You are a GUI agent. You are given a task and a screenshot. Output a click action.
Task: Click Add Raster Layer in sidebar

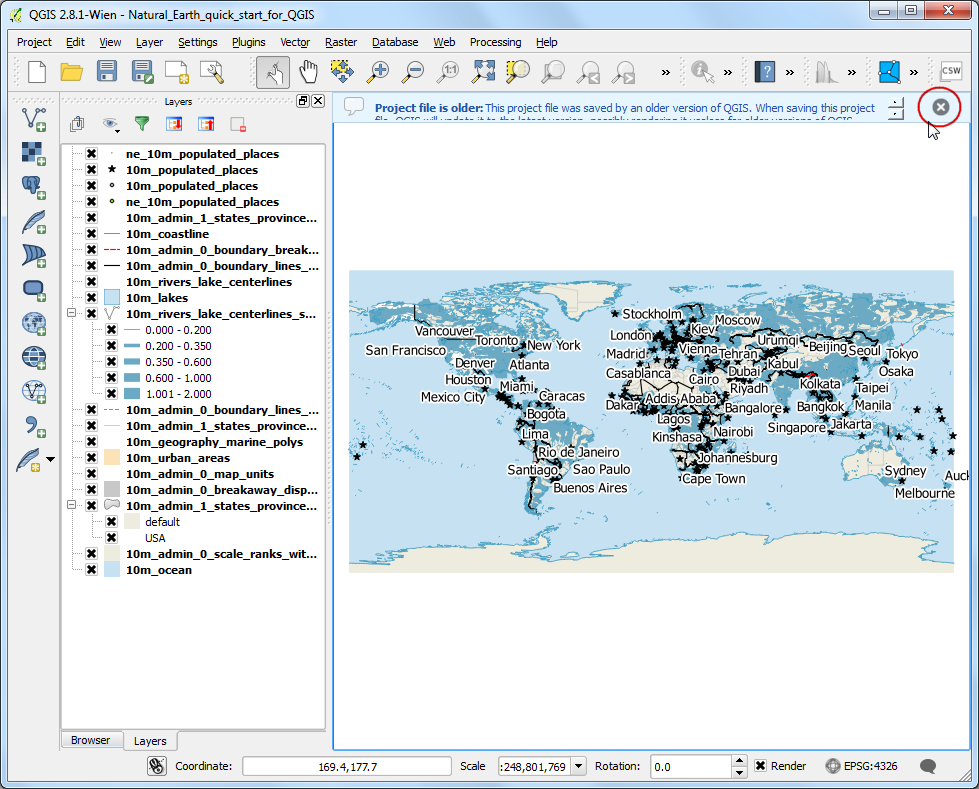[33, 153]
